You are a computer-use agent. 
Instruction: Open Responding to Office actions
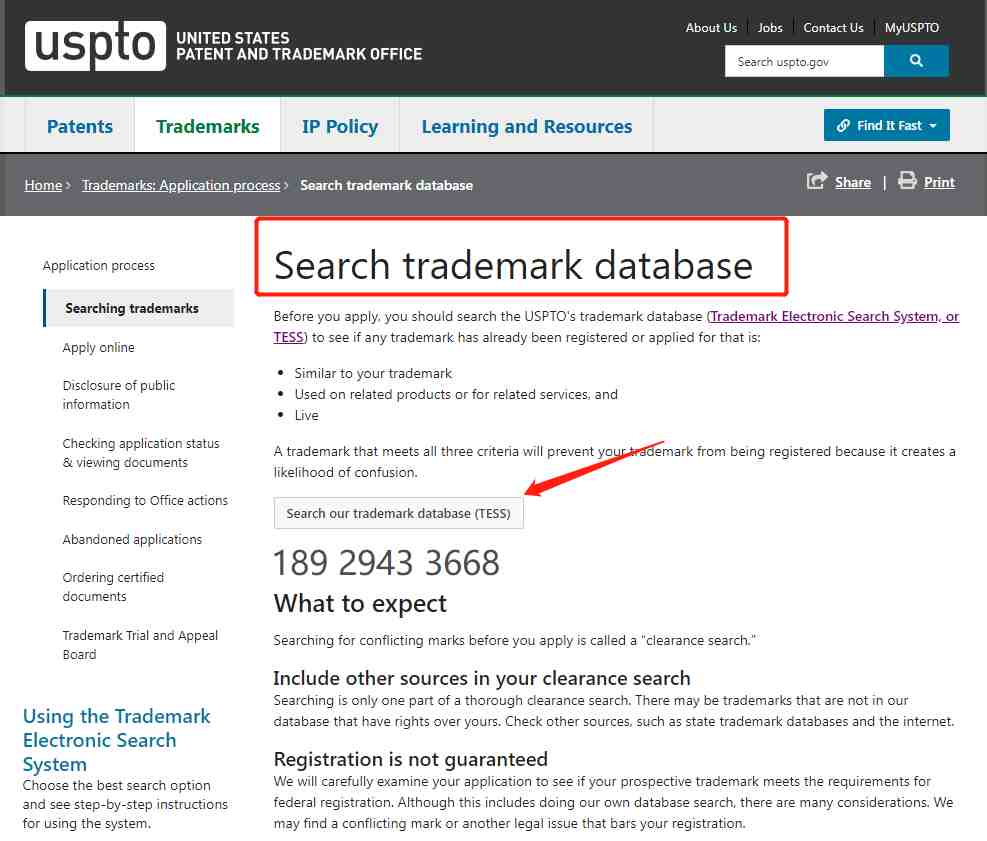click(x=145, y=500)
